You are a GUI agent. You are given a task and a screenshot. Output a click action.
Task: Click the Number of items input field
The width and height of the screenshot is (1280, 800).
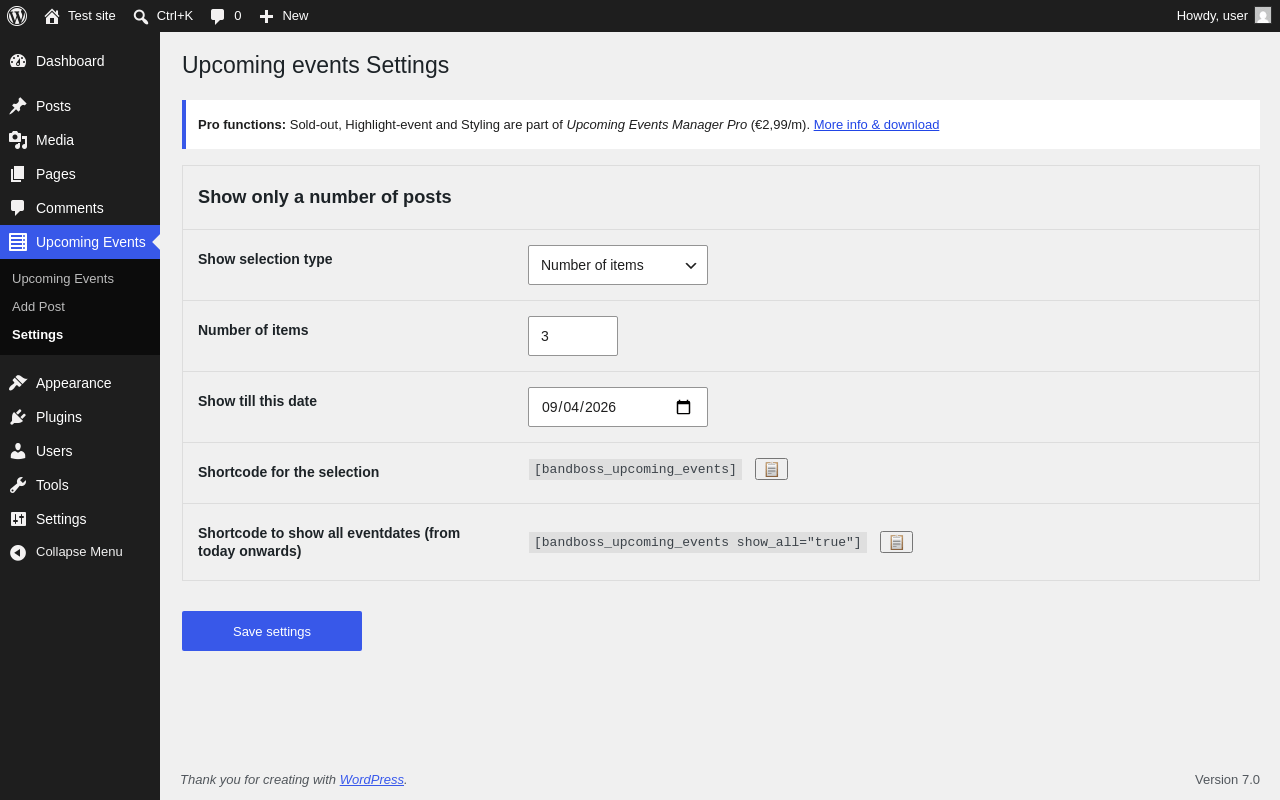click(573, 336)
